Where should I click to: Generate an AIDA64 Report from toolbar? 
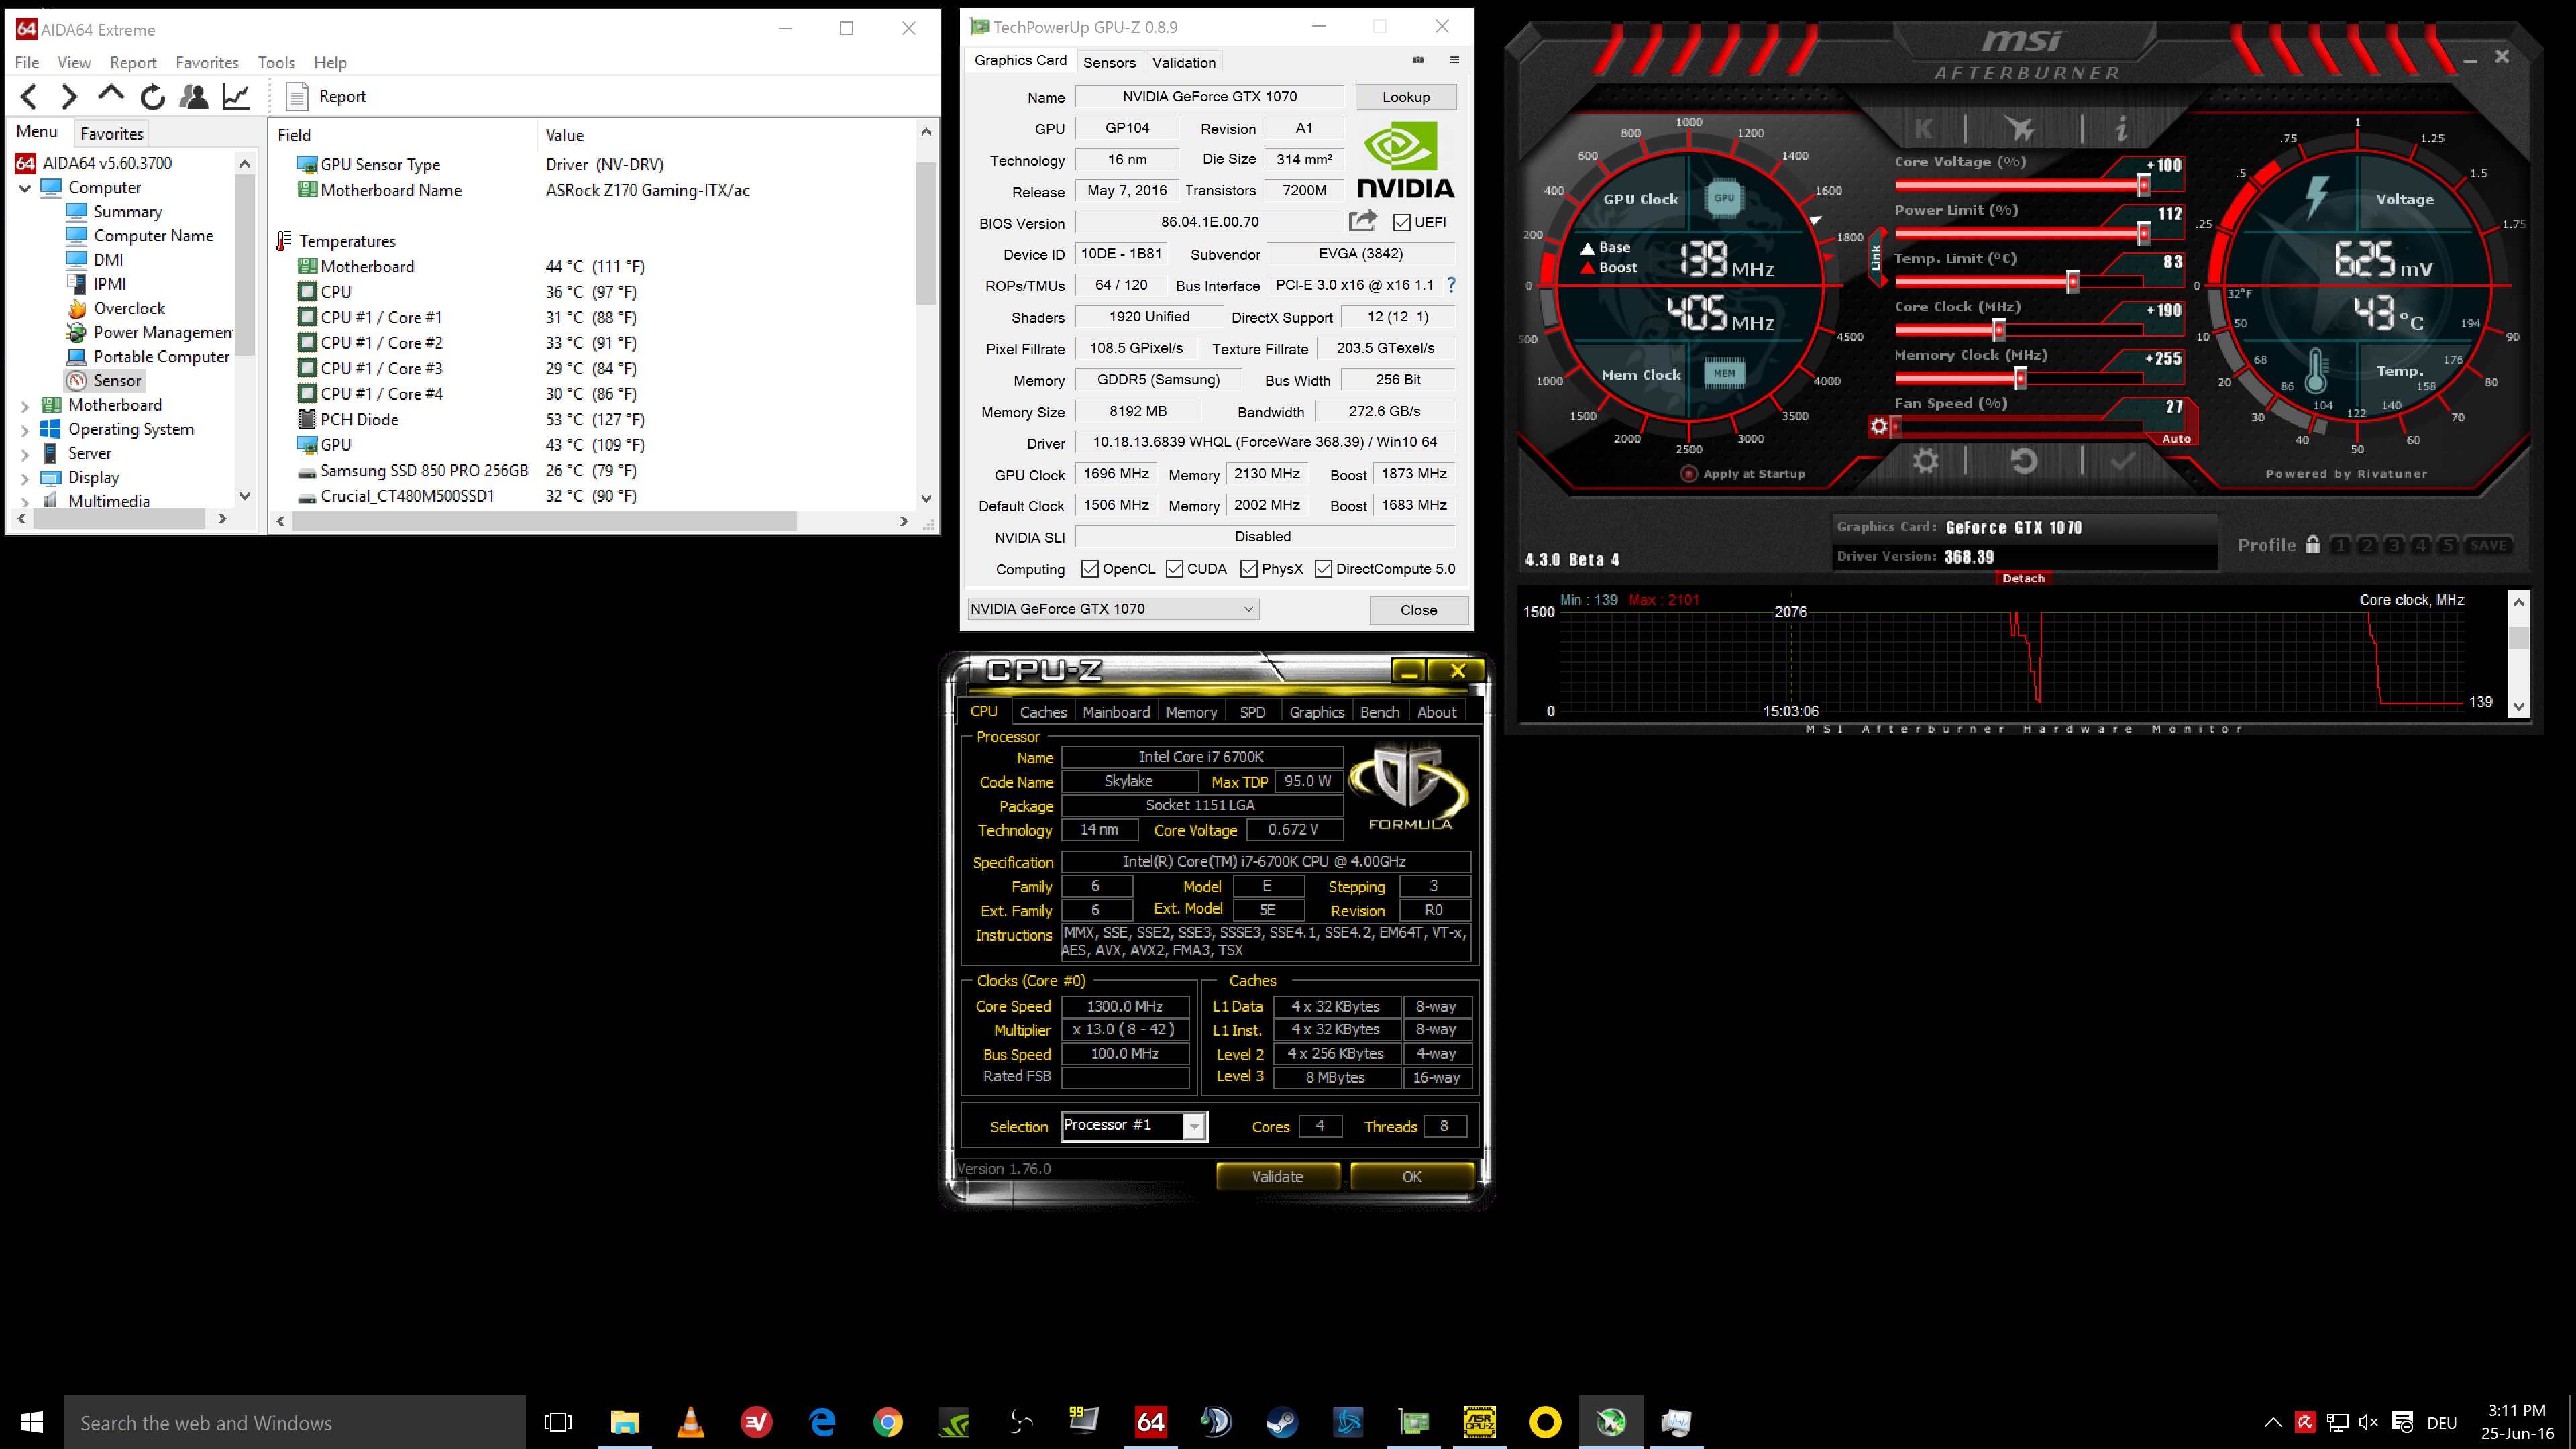pyautogui.click(x=327, y=96)
